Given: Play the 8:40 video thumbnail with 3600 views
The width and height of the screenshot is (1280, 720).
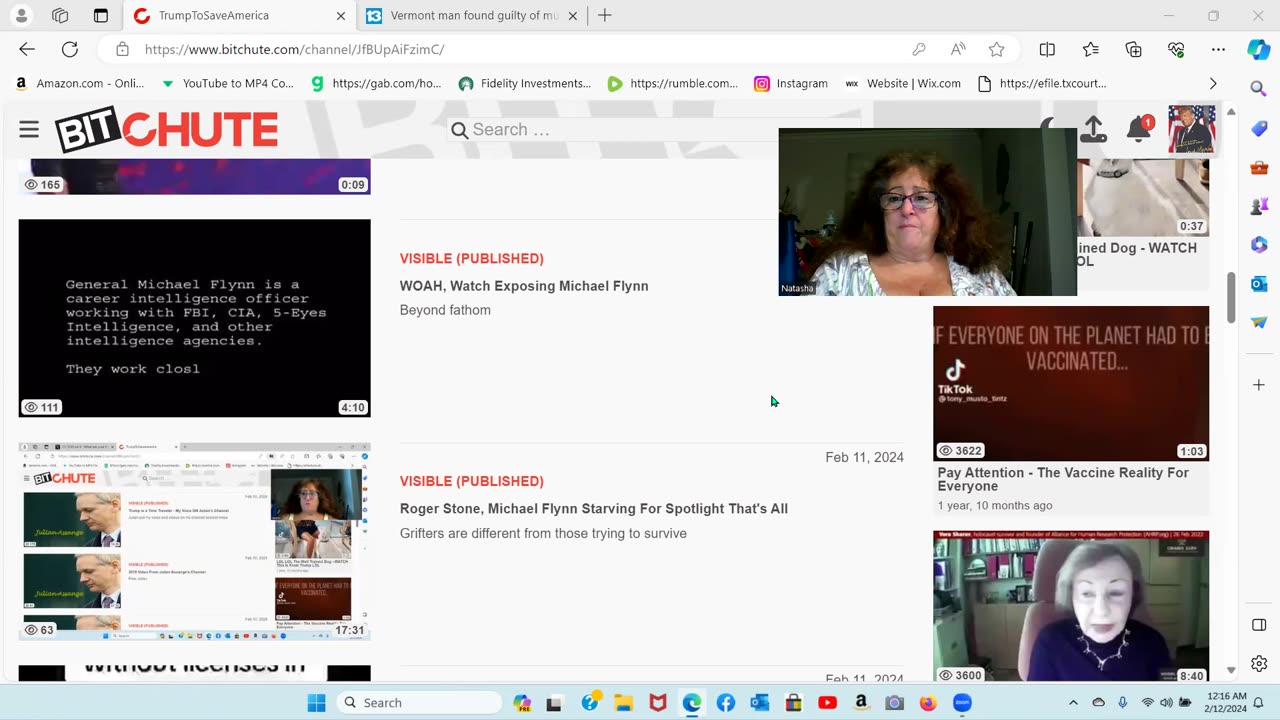Looking at the screenshot, I should click(x=1071, y=607).
